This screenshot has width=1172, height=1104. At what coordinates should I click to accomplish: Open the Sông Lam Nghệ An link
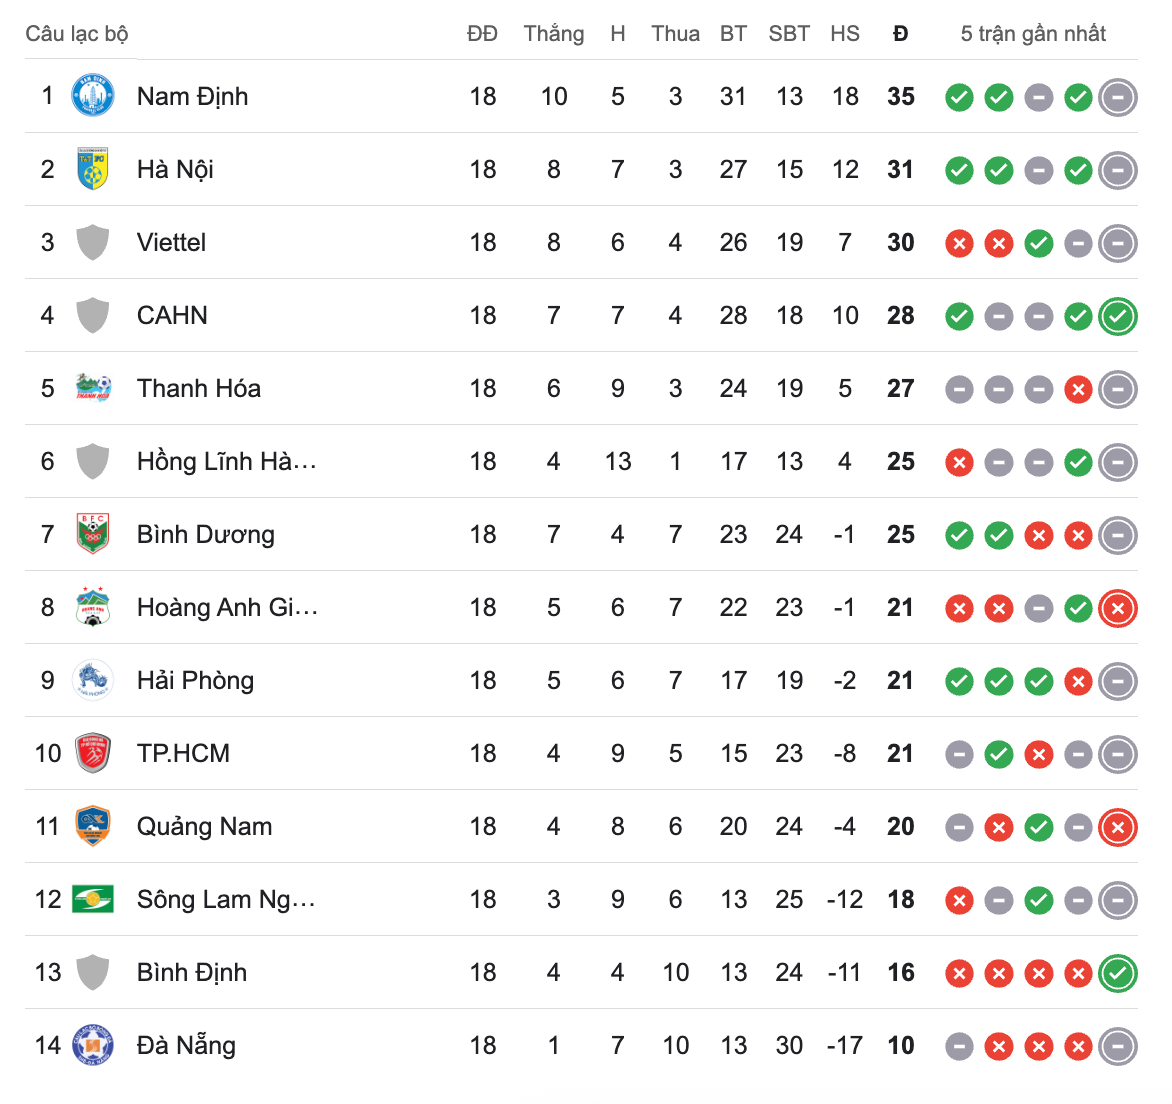tap(226, 899)
